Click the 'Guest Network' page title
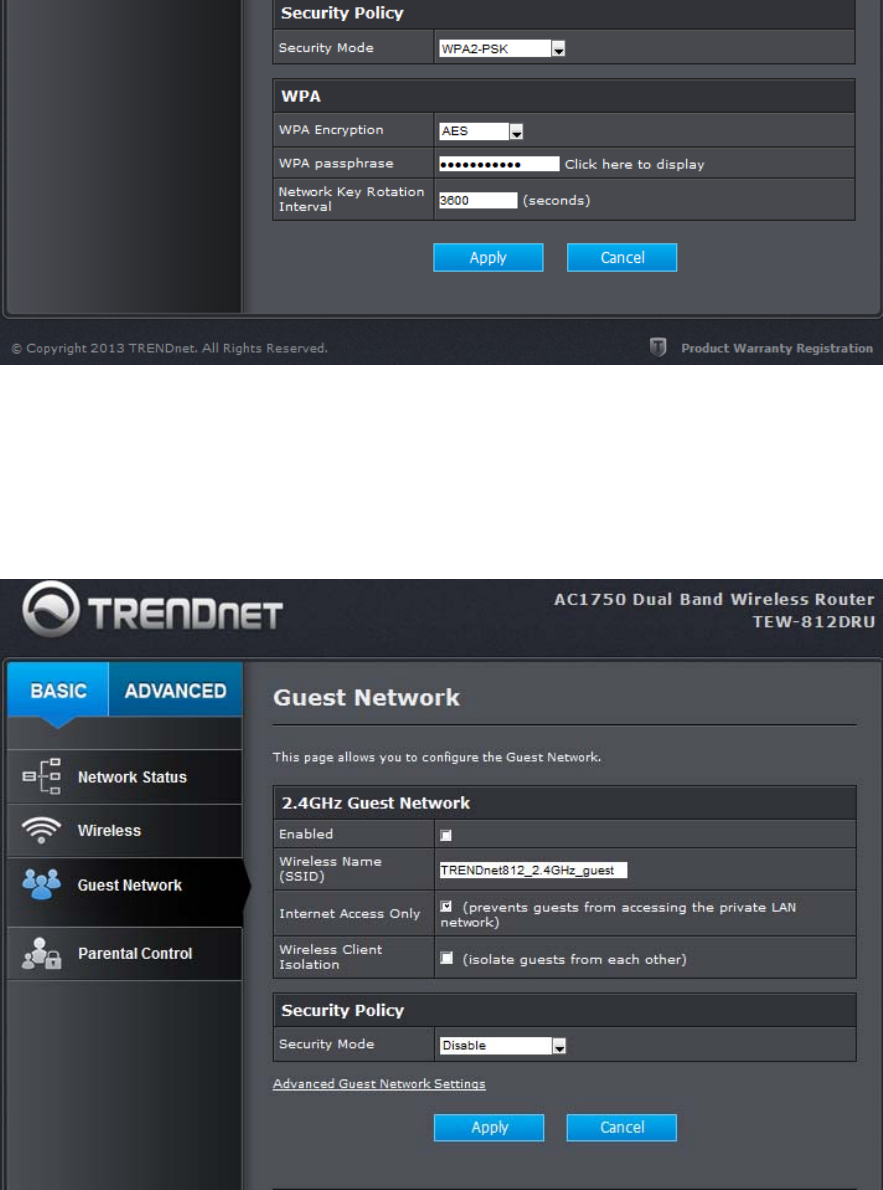This screenshot has width=883, height=1190. tap(367, 697)
